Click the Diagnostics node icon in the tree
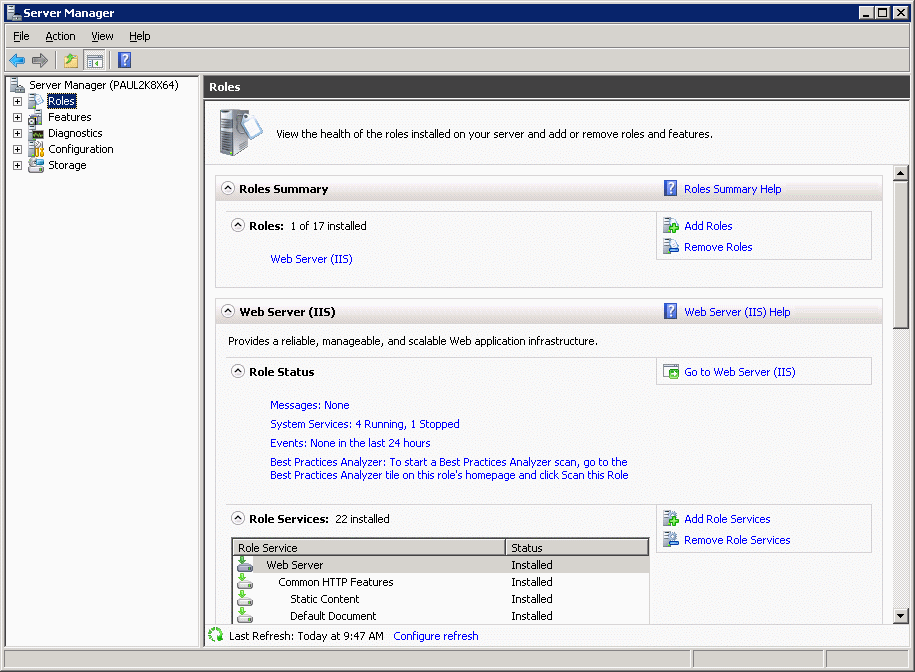 click(x=36, y=134)
